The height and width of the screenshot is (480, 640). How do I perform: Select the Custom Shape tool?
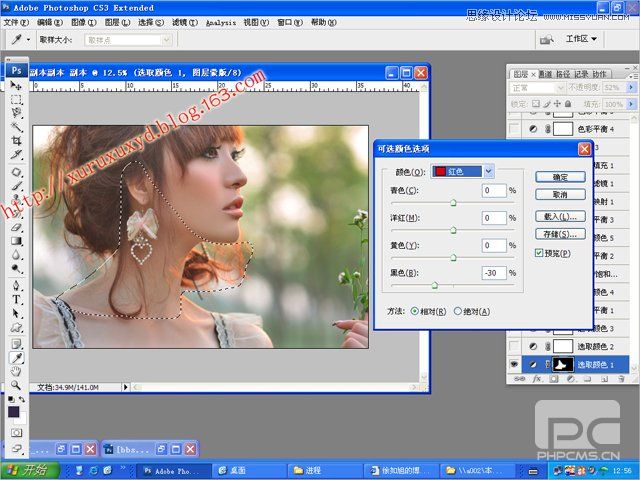(x=16, y=327)
